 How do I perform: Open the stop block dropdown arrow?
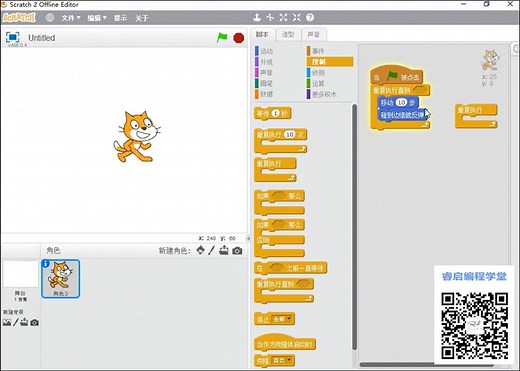pos(289,319)
